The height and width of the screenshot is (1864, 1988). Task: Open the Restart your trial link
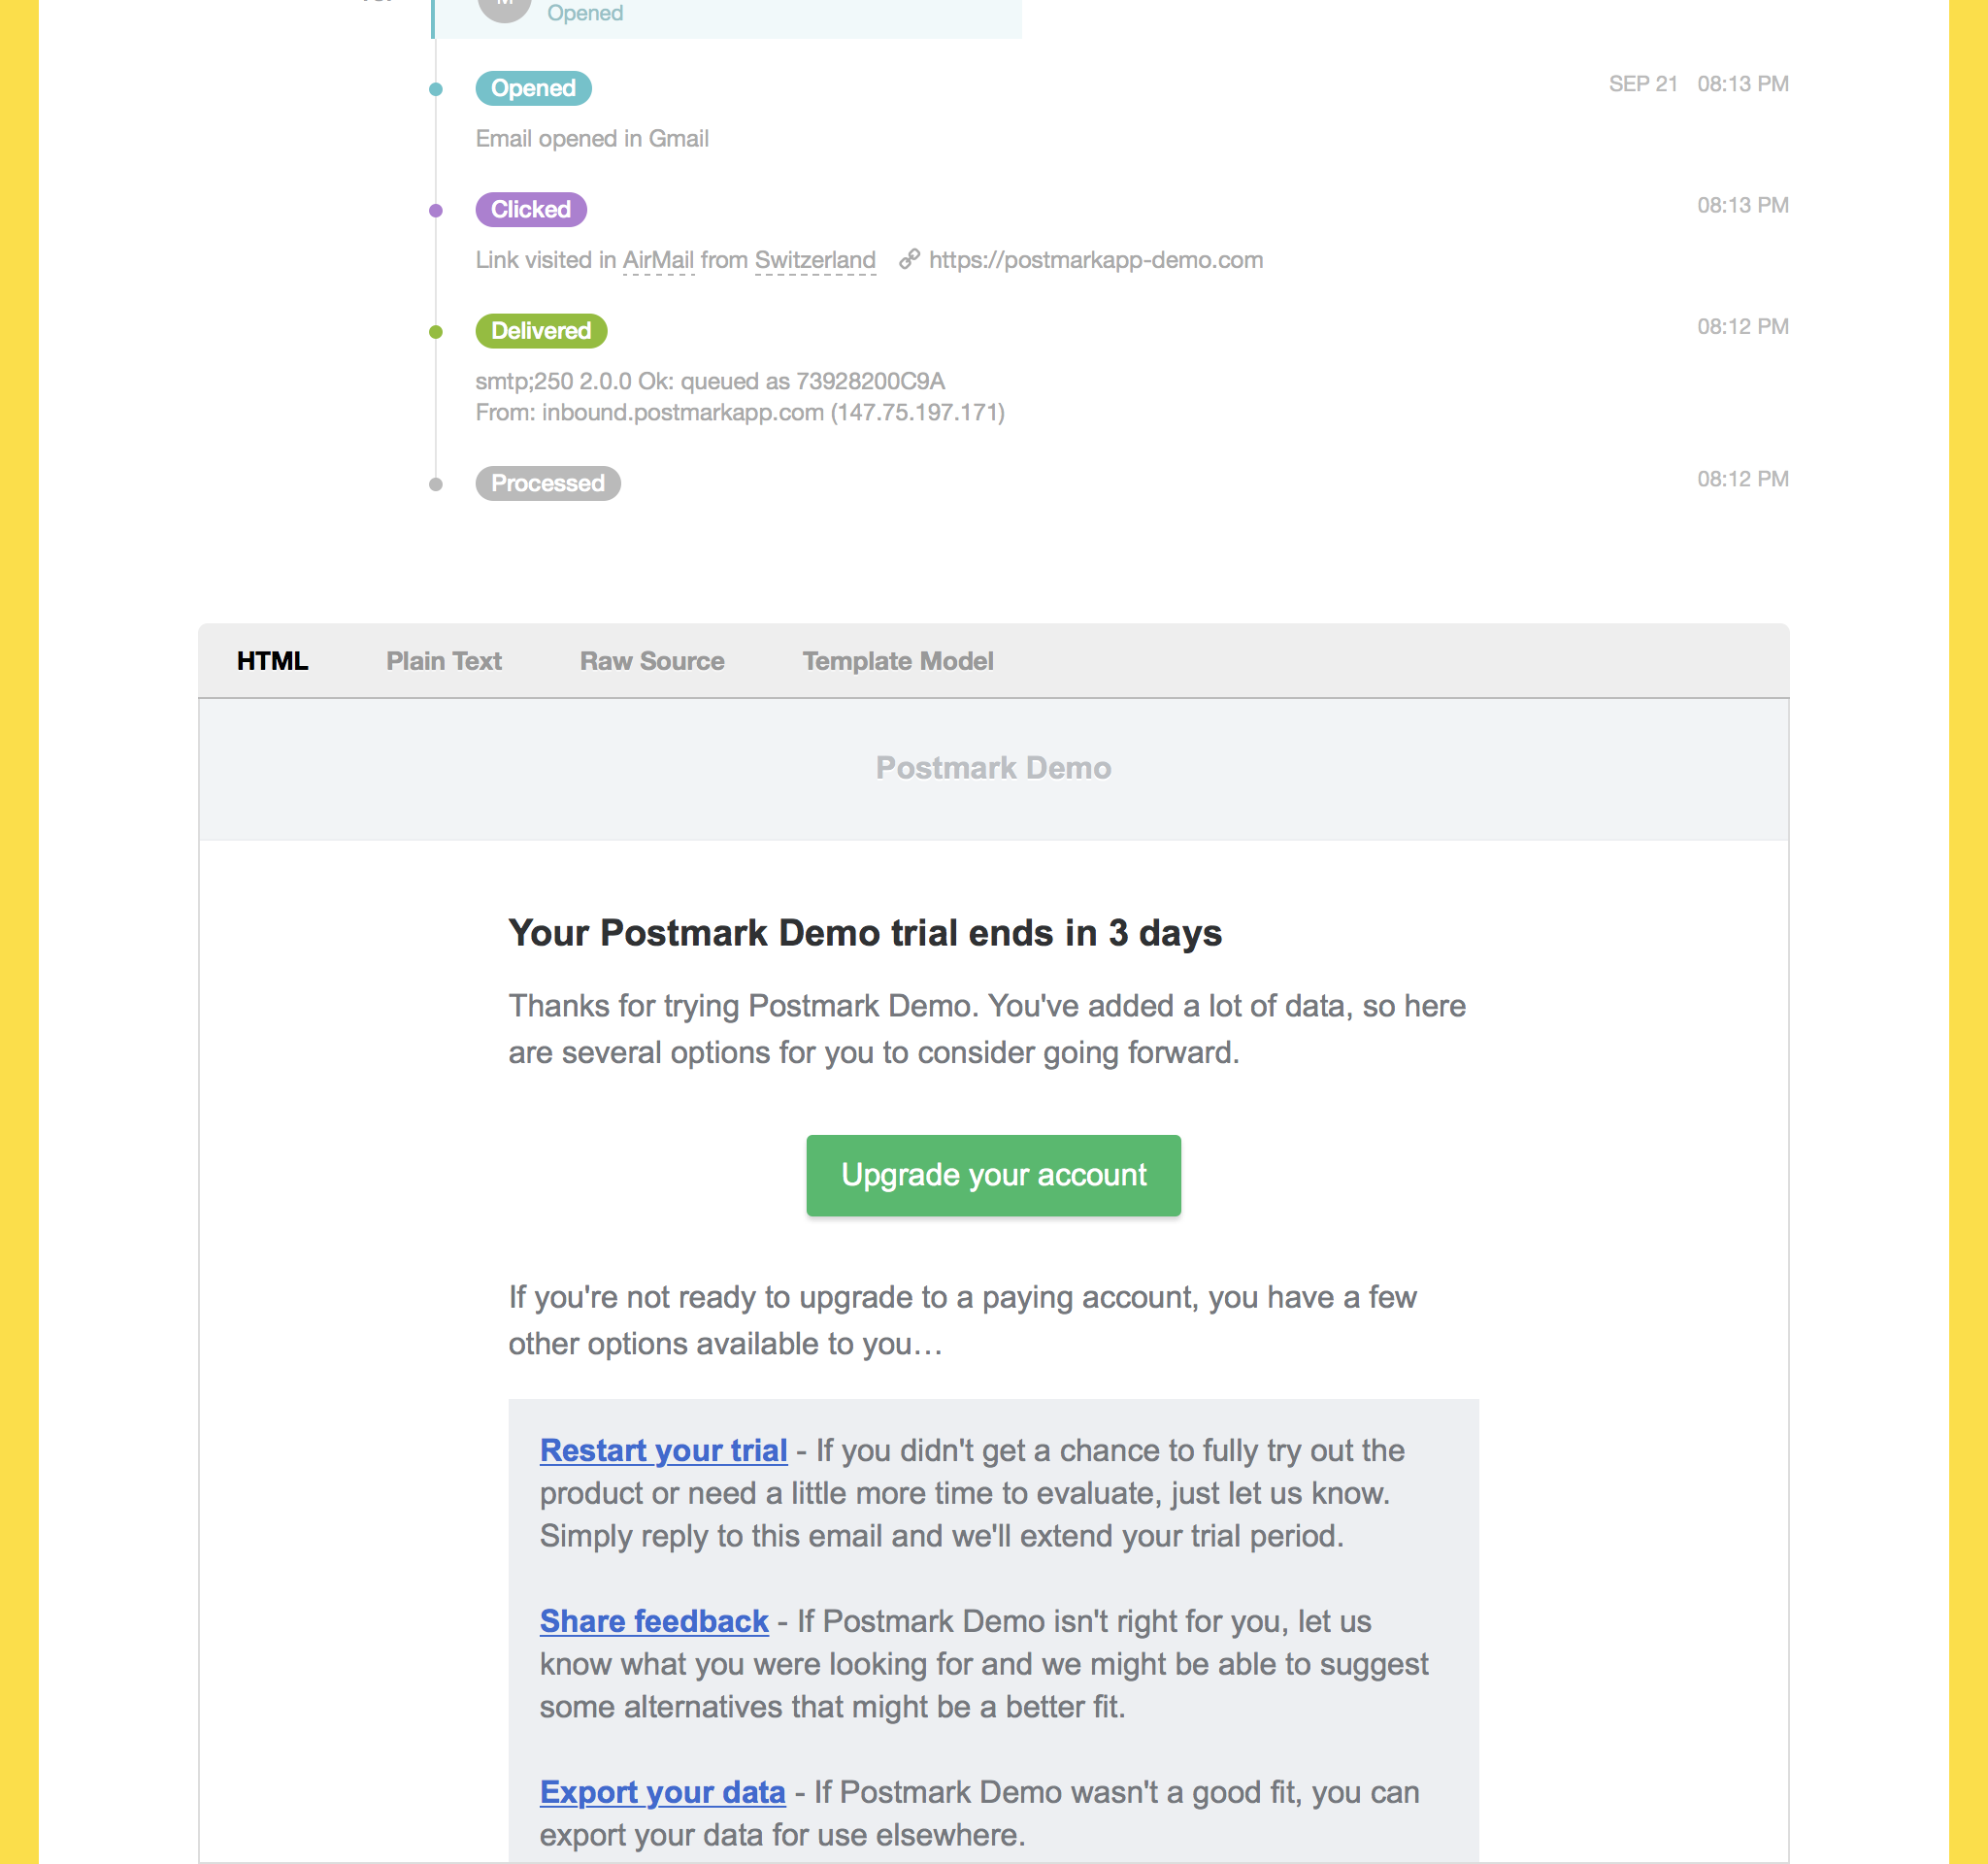tap(663, 1450)
